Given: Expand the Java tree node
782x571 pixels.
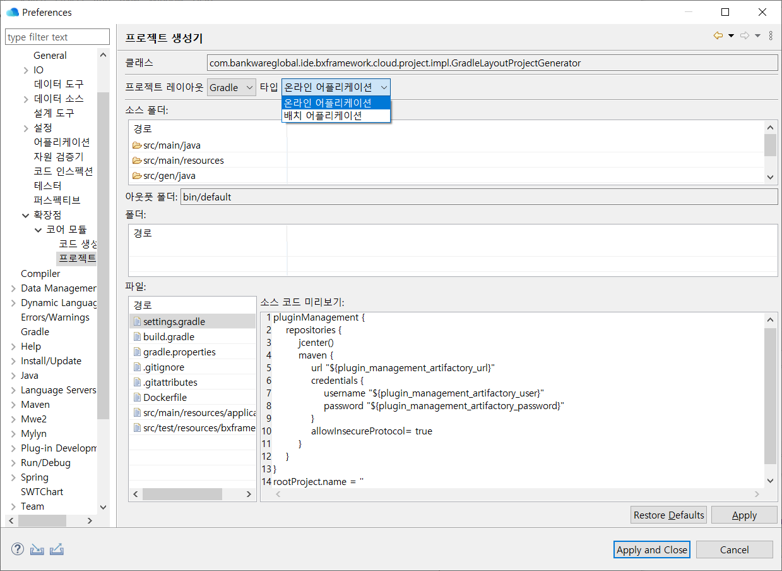Looking at the screenshot, I should tap(13, 376).
